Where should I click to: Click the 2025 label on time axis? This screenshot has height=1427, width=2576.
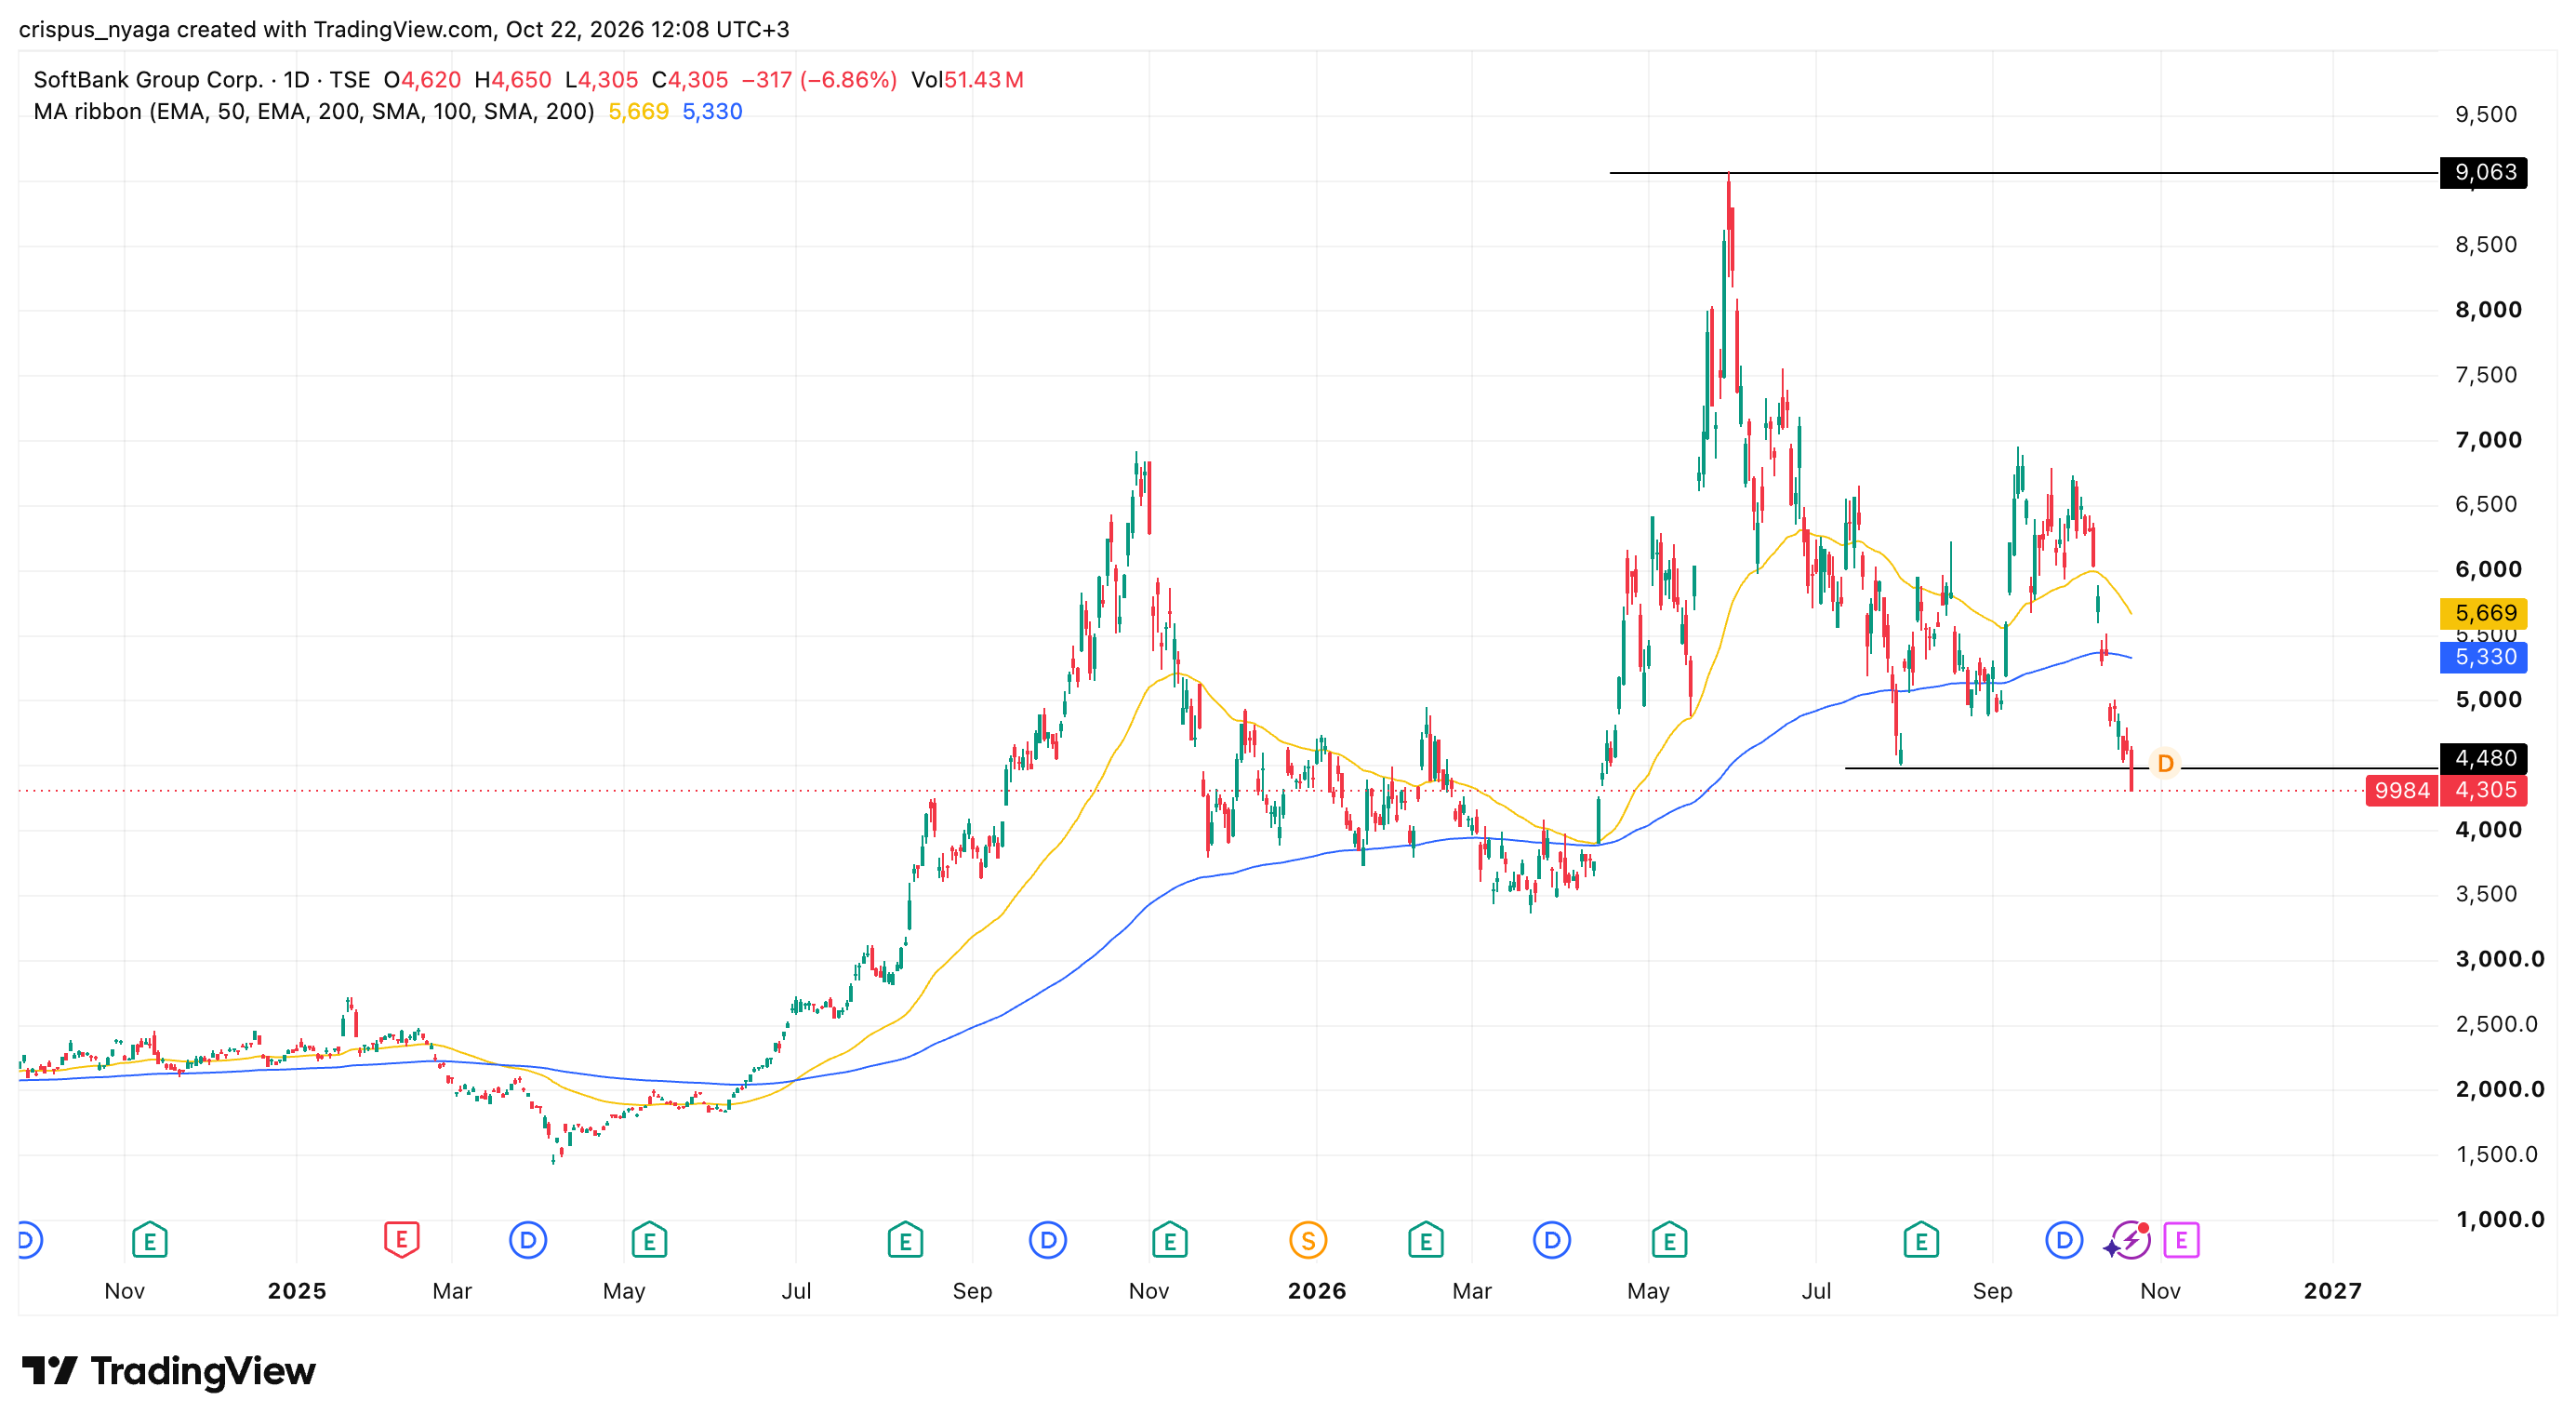click(x=297, y=1291)
